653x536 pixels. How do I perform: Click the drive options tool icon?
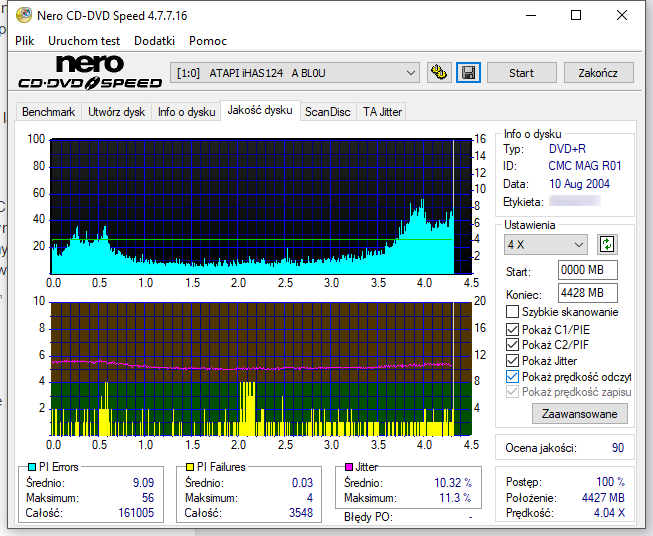pos(439,73)
